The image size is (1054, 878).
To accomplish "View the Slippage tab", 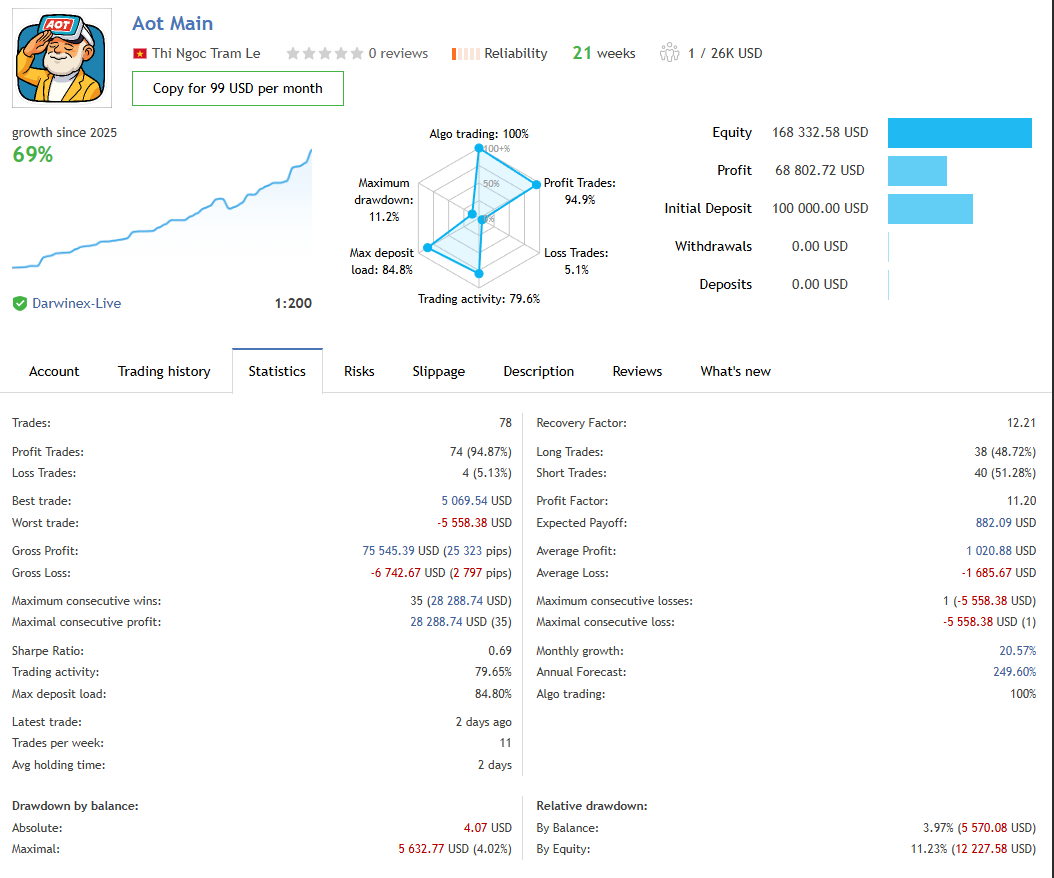I will pos(438,371).
